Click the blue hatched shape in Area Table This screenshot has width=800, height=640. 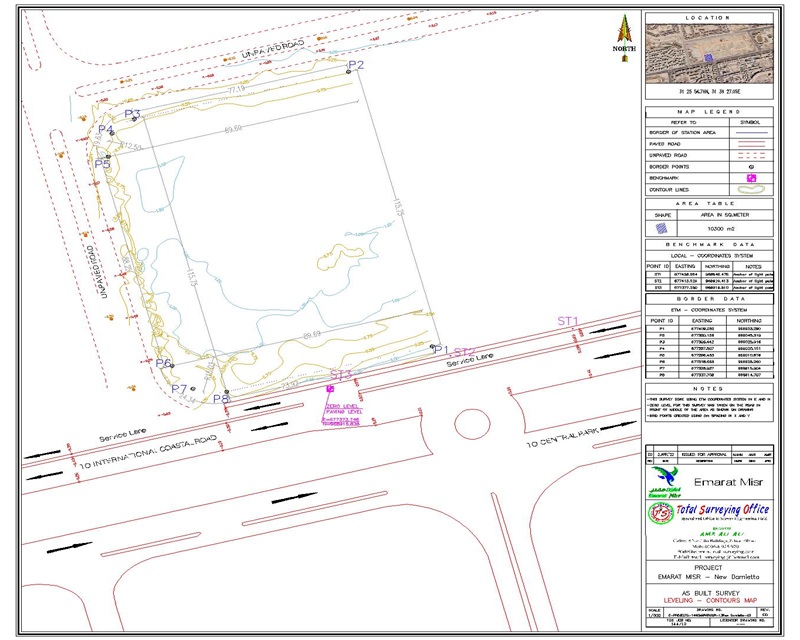(x=661, y=228)
